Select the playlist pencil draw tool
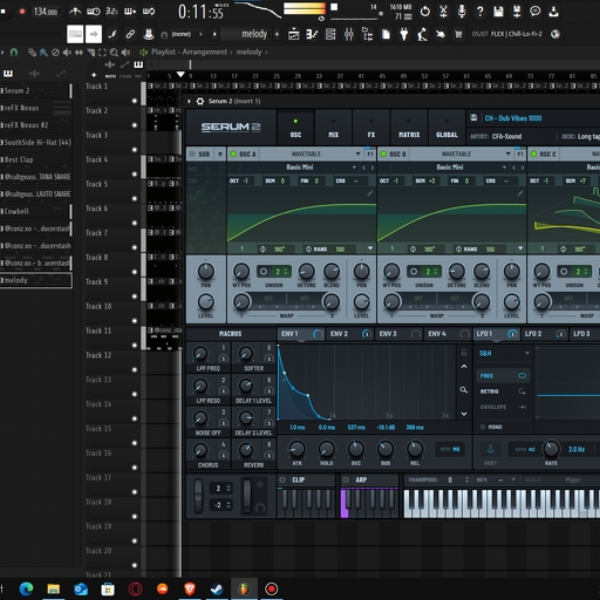The width and height of the screenshot is (600, 600). 32,52
